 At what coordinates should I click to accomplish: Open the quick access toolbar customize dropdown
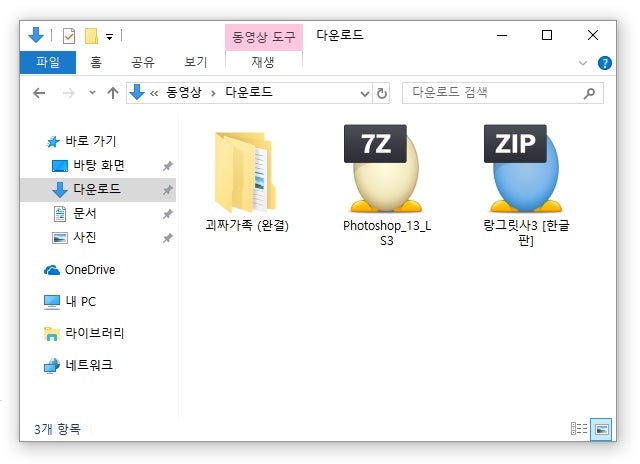coord(109,37)
